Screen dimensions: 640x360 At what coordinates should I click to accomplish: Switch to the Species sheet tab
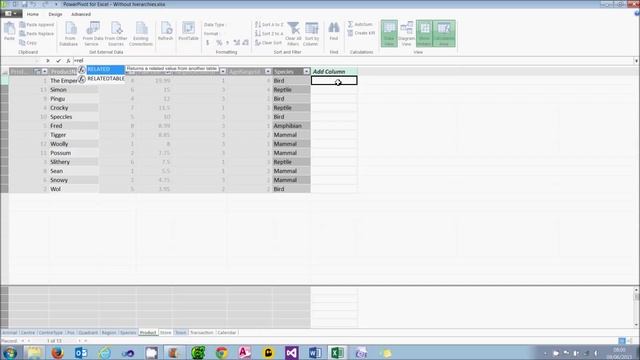(128, 333)
